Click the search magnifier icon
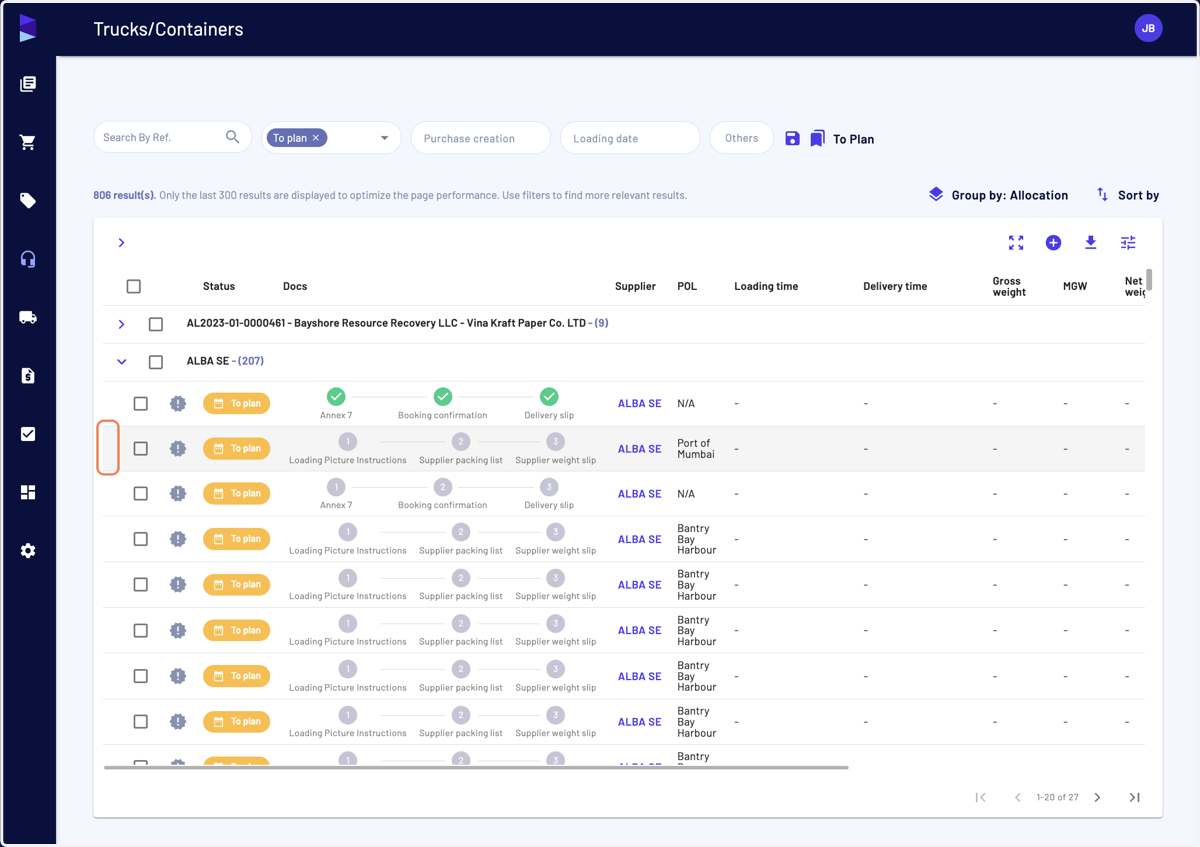1200x847 pixels. click(x=232, y=137)
